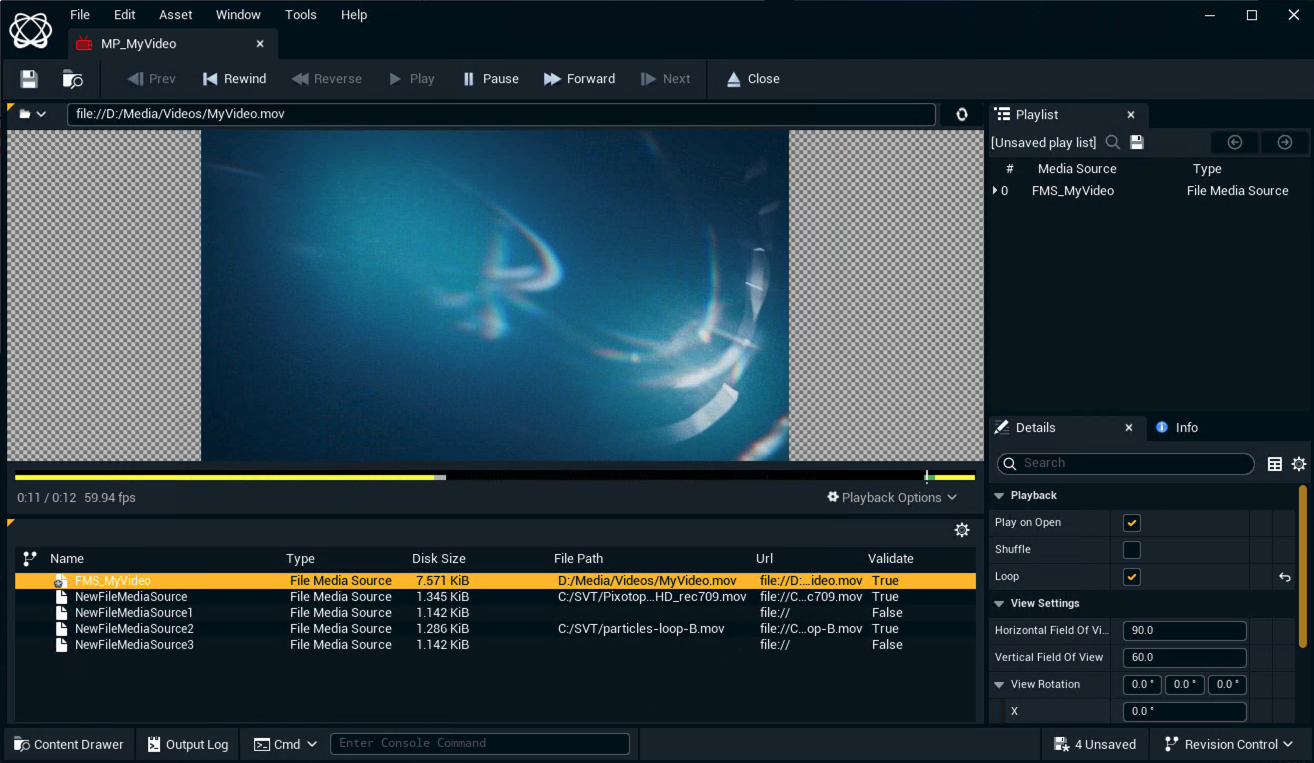Close the Details panel tab
The width and height of the screenshot is (1314, 763).
[x=1129, y=428]
